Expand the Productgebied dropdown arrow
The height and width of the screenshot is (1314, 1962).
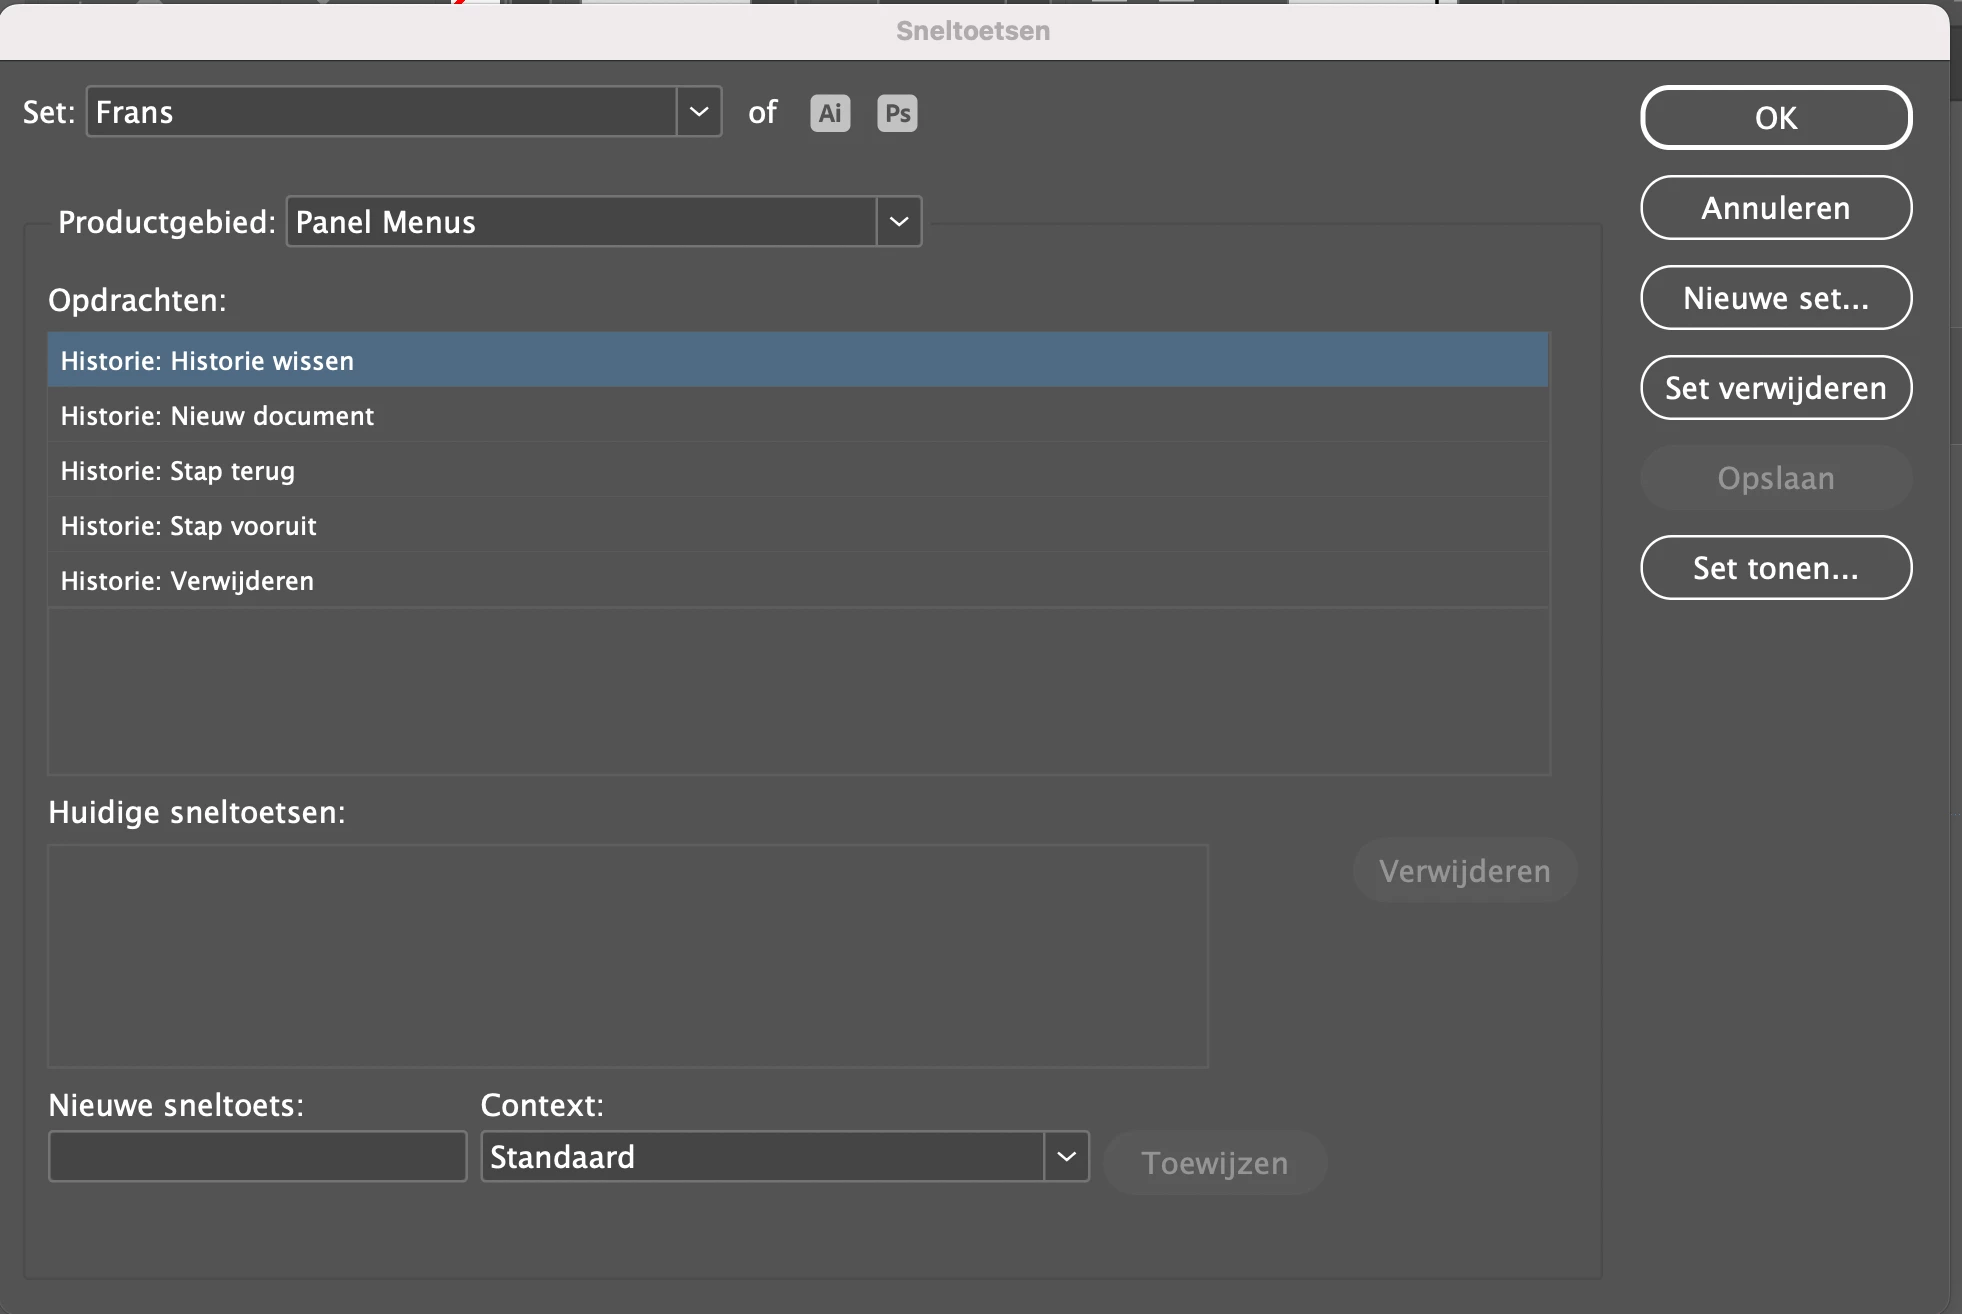tap(899, 222)
